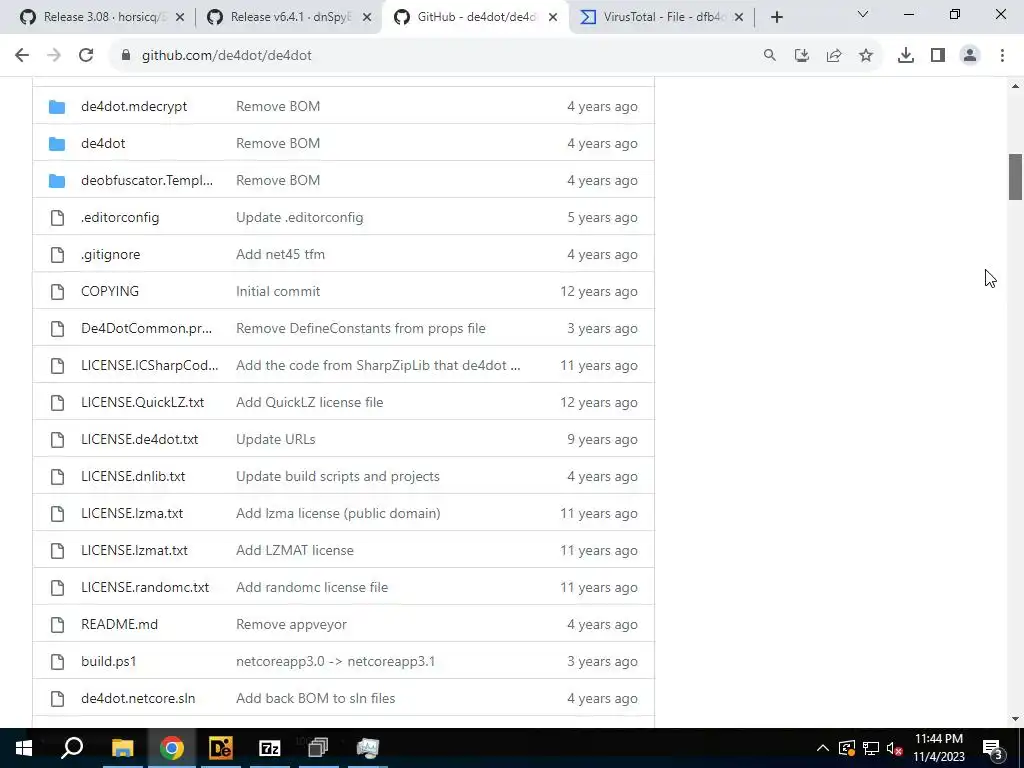The height and width of the screenshot is (768, 1024).
Task: Open LICENSE.dnlib.txt file
Action: 133,477
